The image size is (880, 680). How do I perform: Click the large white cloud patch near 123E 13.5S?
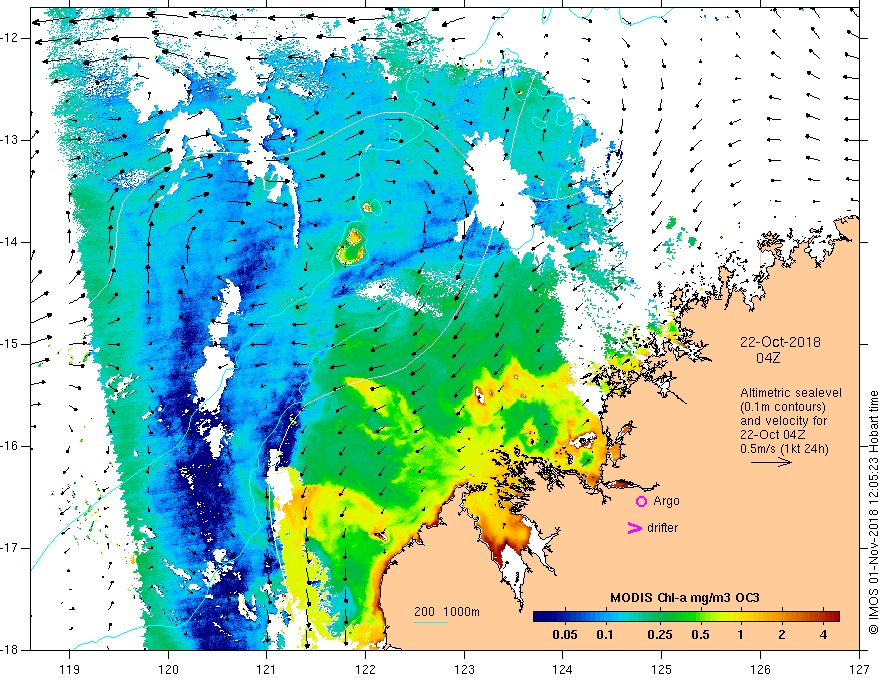pyautogui.click(x=499, y=196)
